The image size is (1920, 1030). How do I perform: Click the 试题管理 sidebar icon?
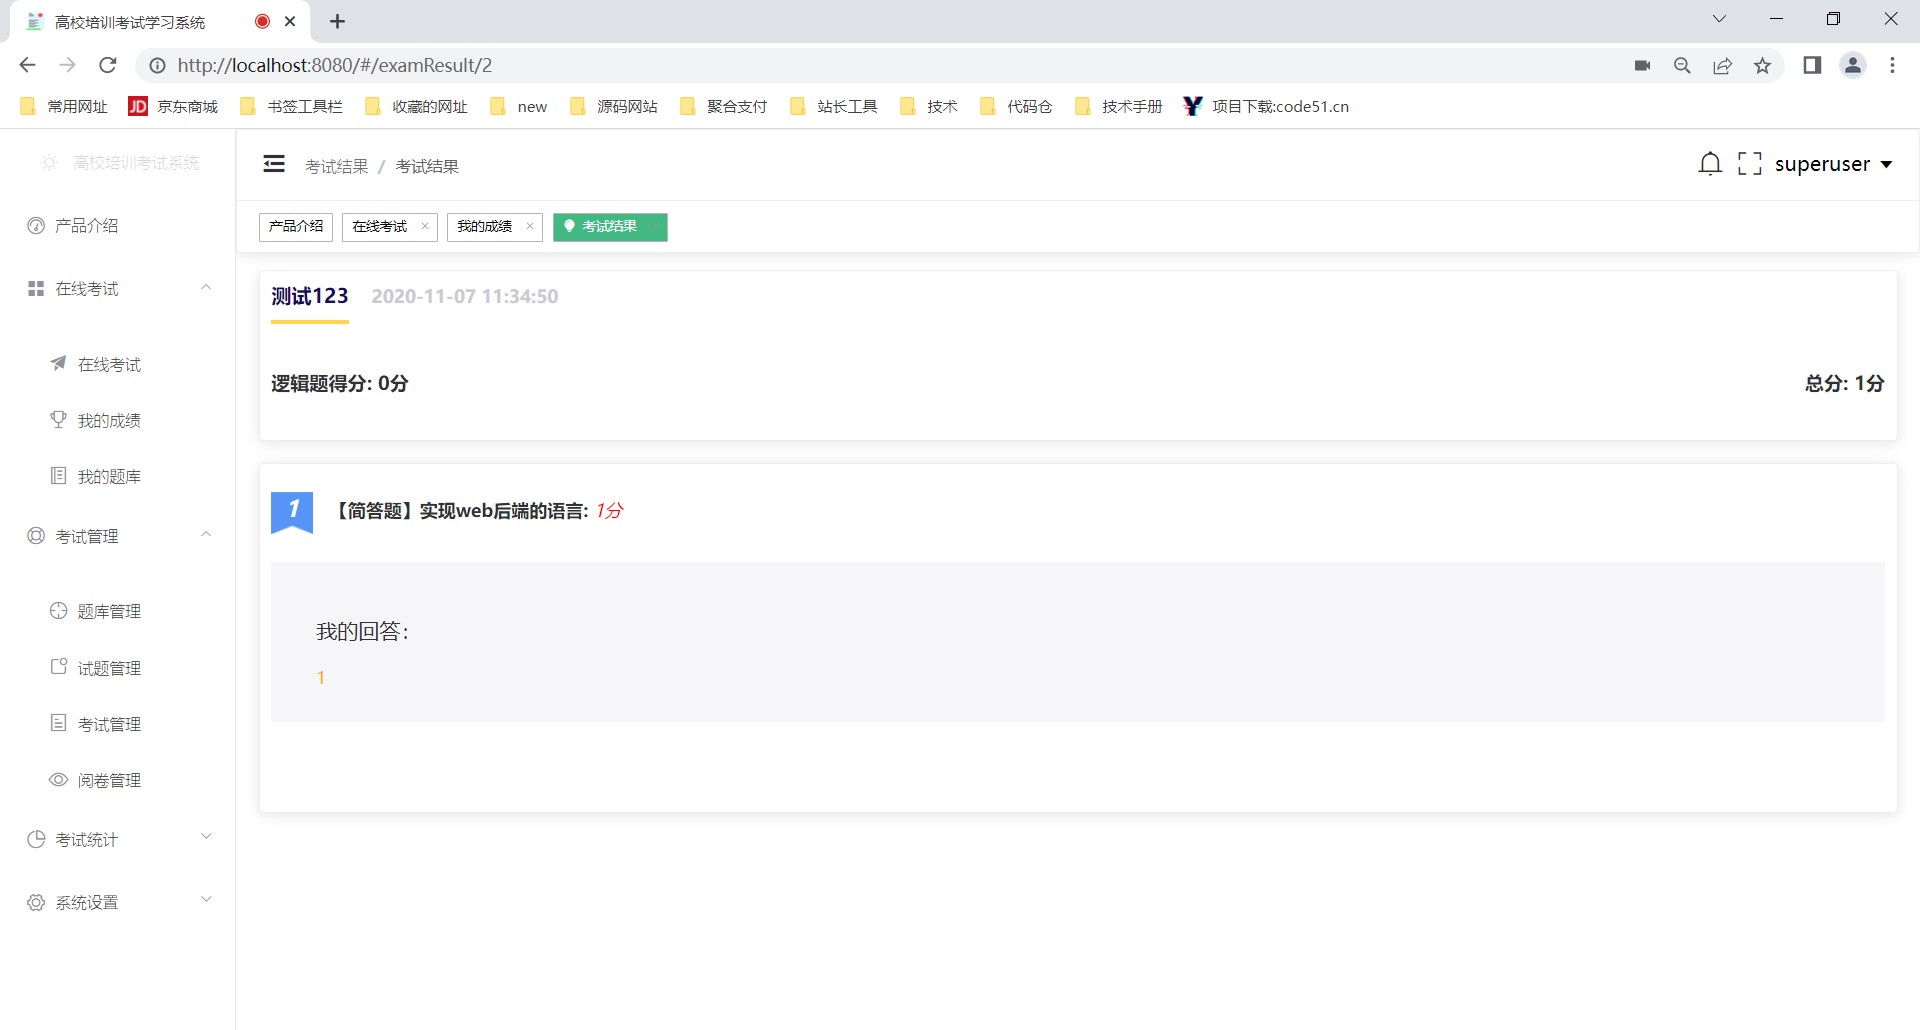[59, 667]
